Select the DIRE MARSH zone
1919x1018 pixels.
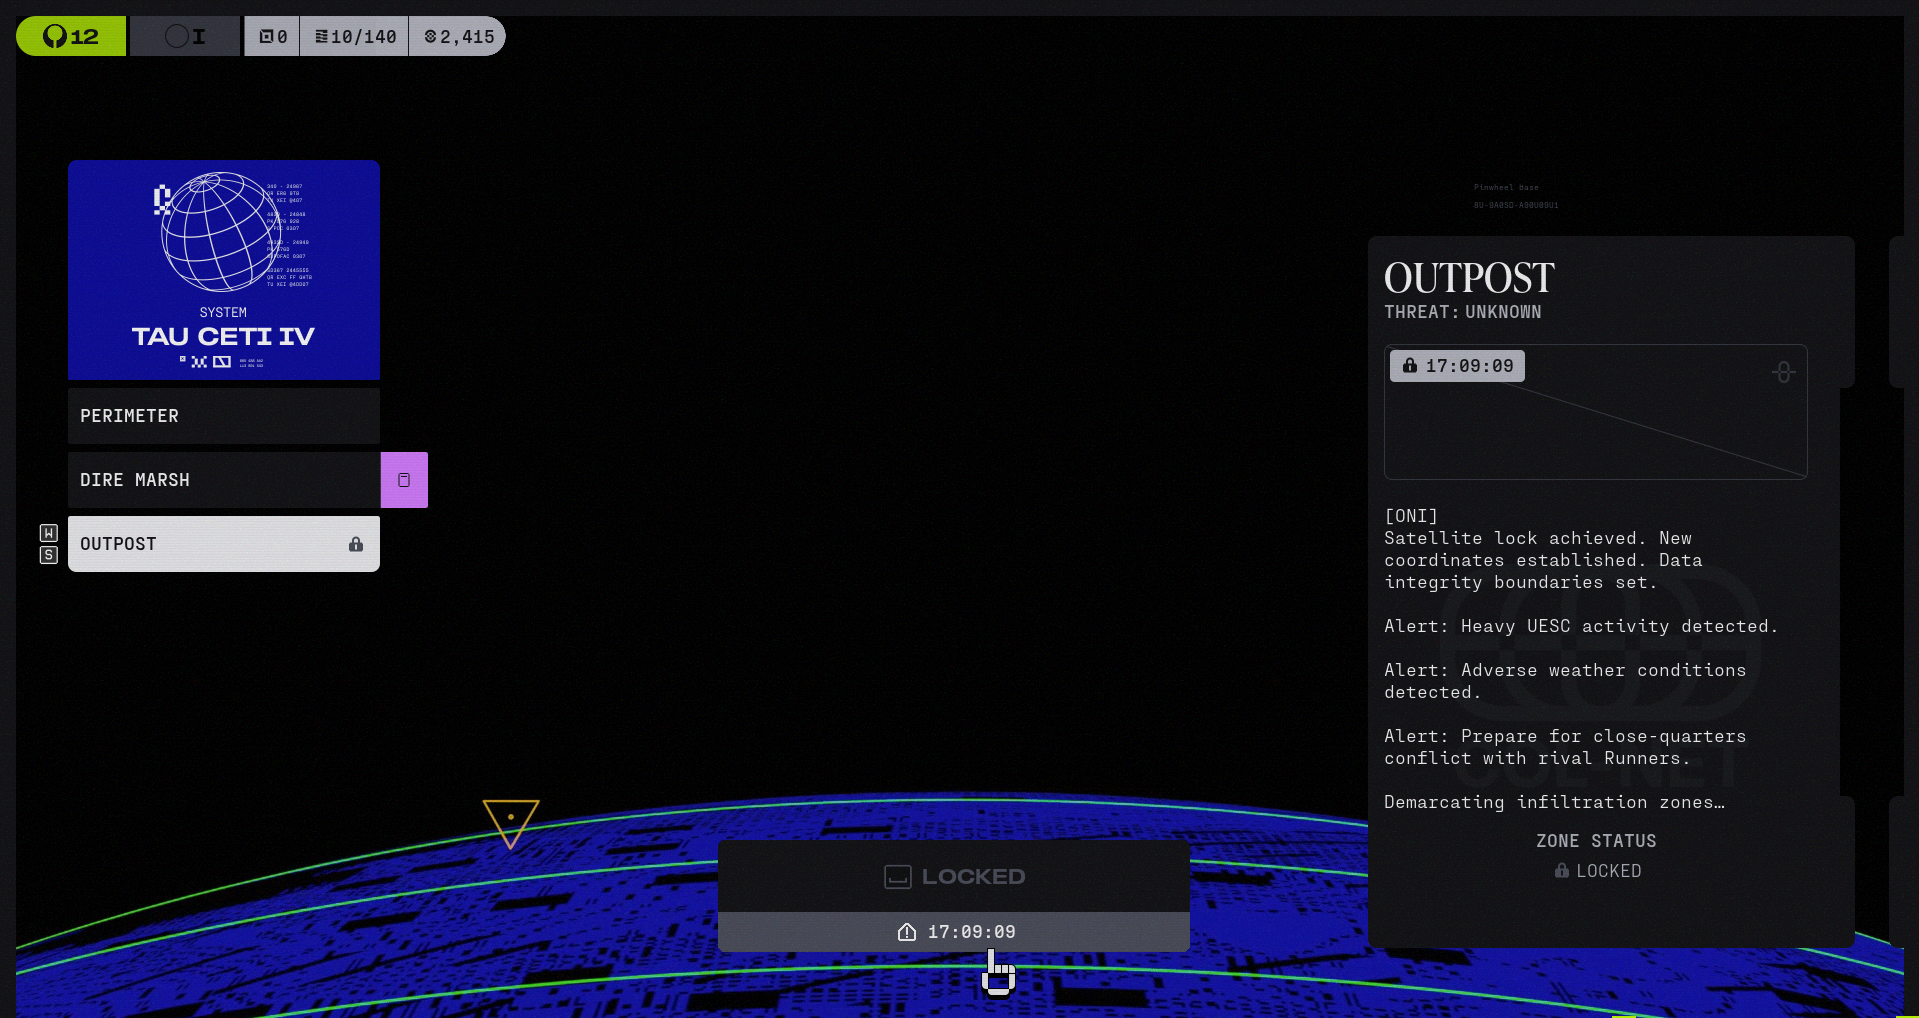[224, 480]
